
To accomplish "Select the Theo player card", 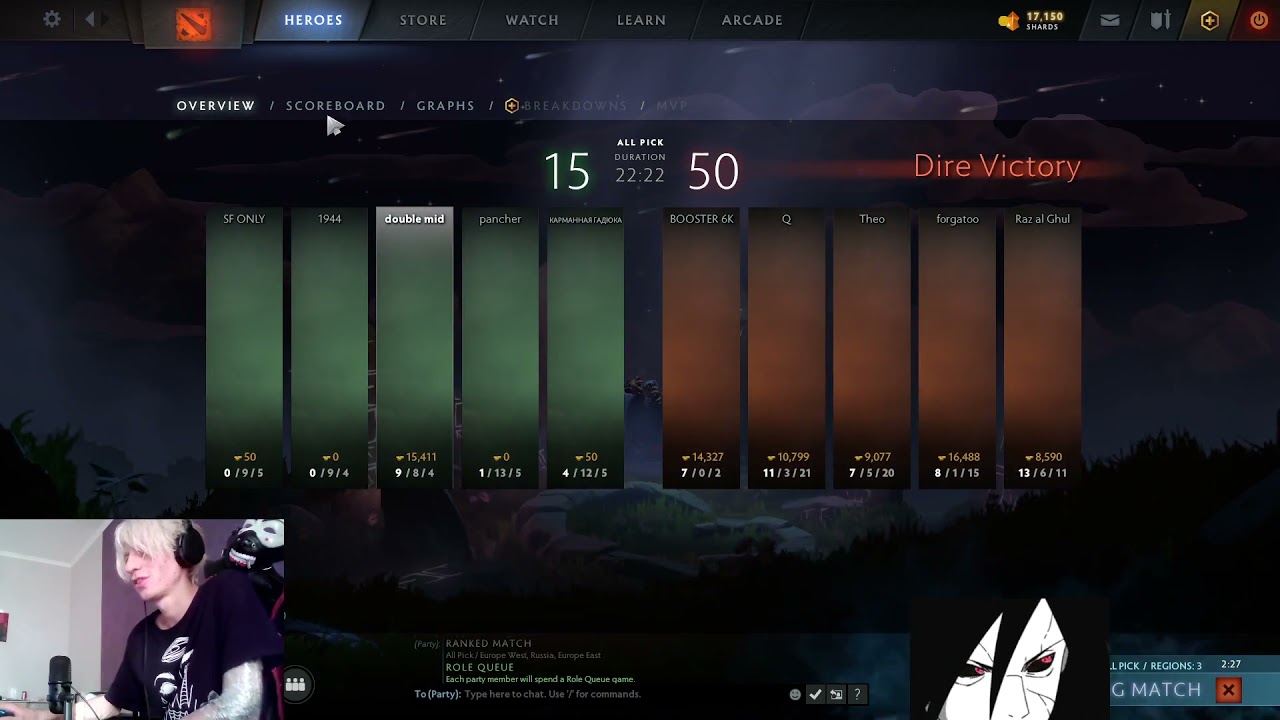I will click(x=872, y=348).
